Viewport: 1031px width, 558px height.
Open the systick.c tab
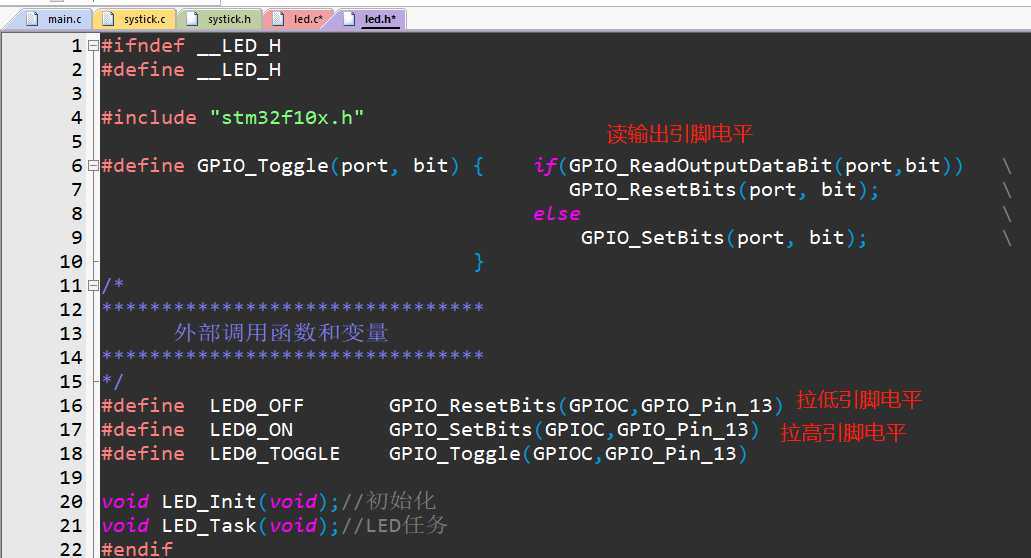[135, 19]
